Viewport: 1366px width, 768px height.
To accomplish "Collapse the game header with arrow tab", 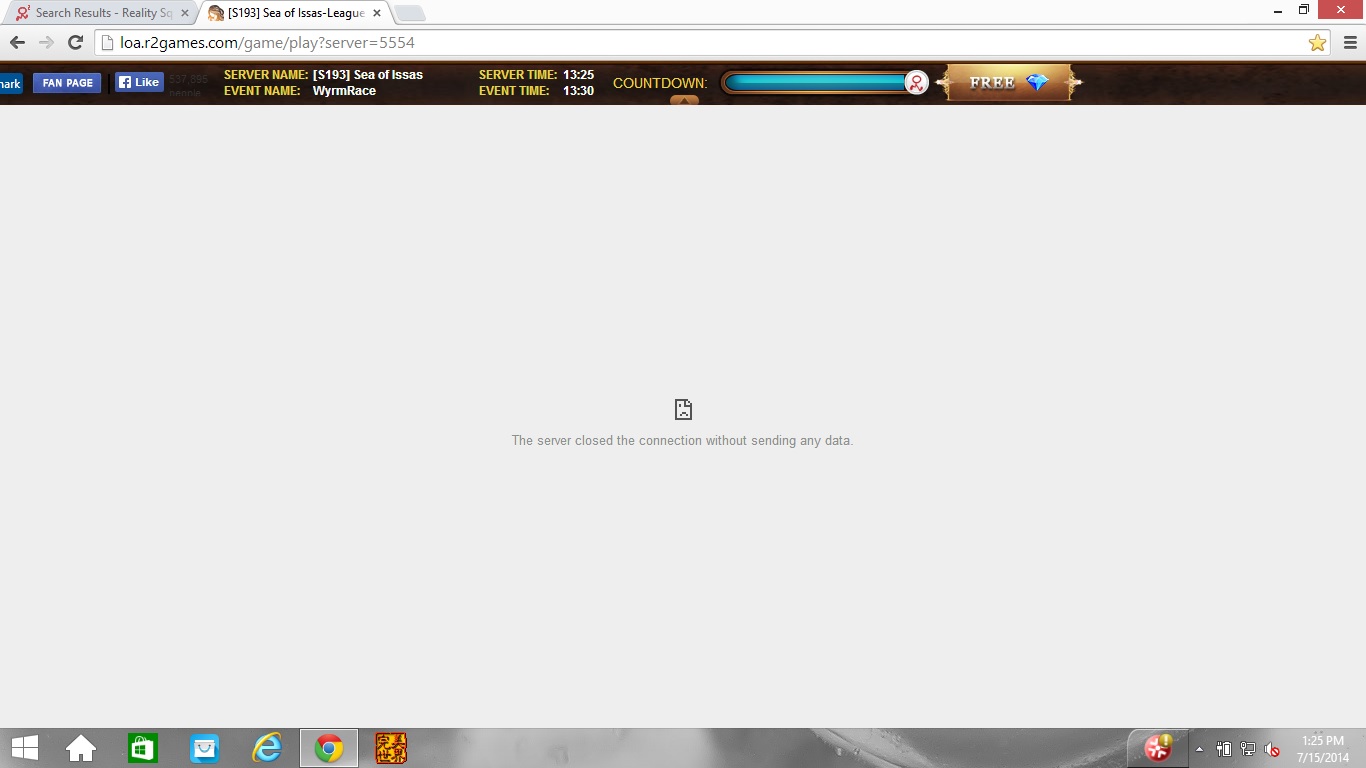I will 684,100.
